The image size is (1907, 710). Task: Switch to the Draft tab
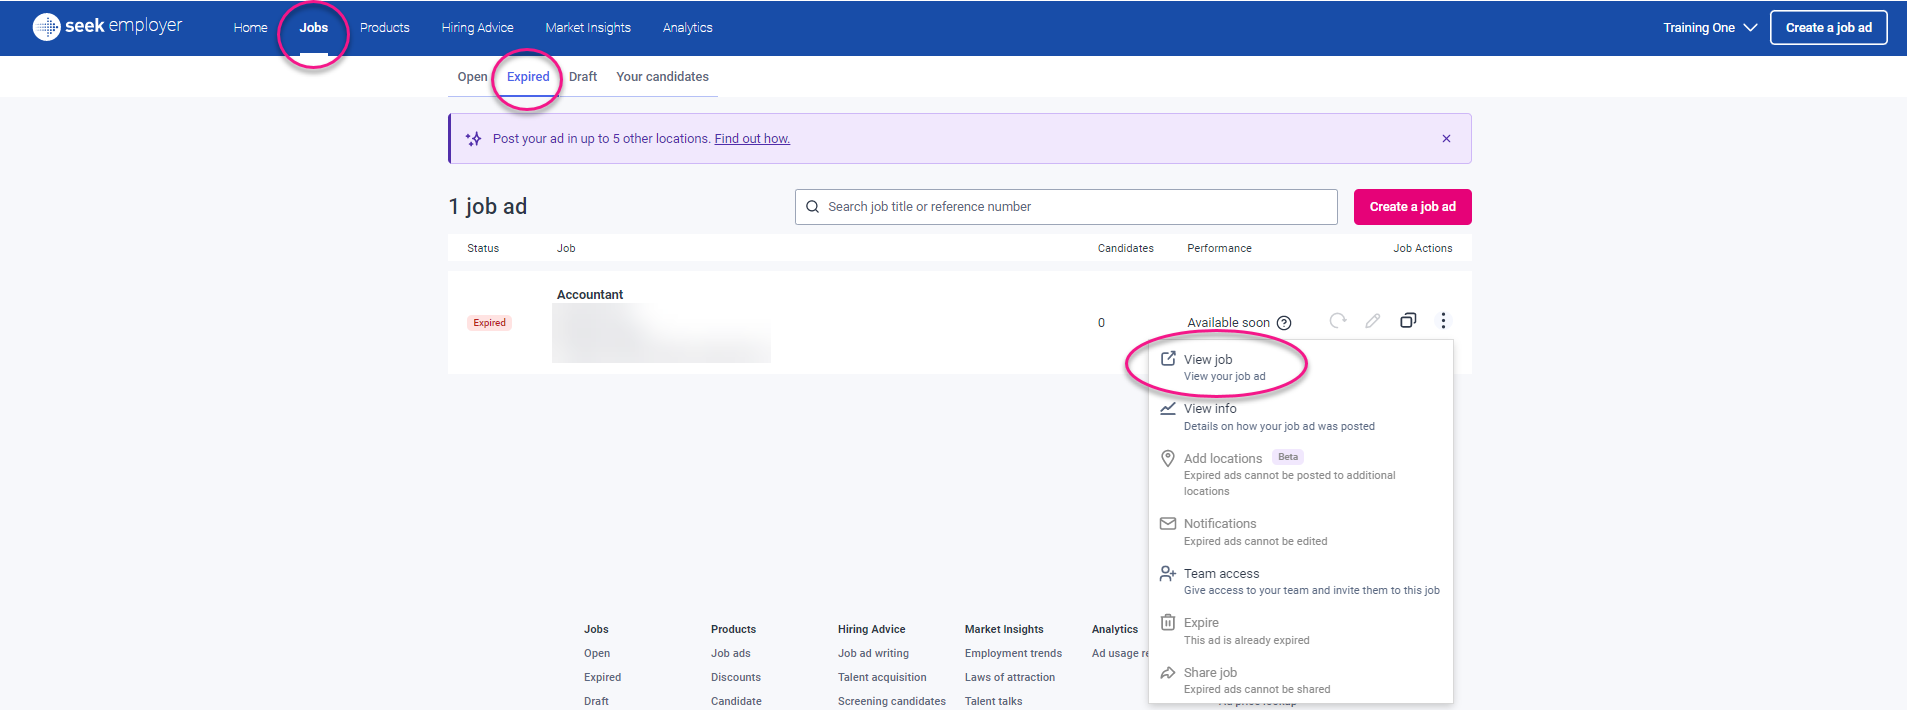(x=583, y=77)
